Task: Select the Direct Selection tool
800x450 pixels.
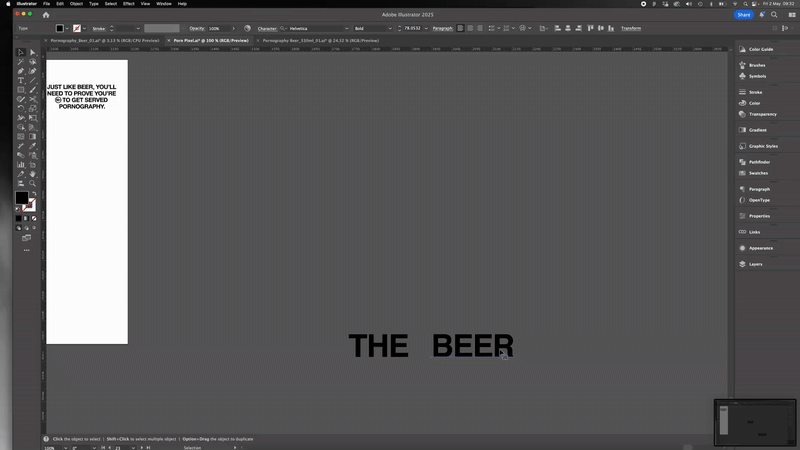Action: 32,52
